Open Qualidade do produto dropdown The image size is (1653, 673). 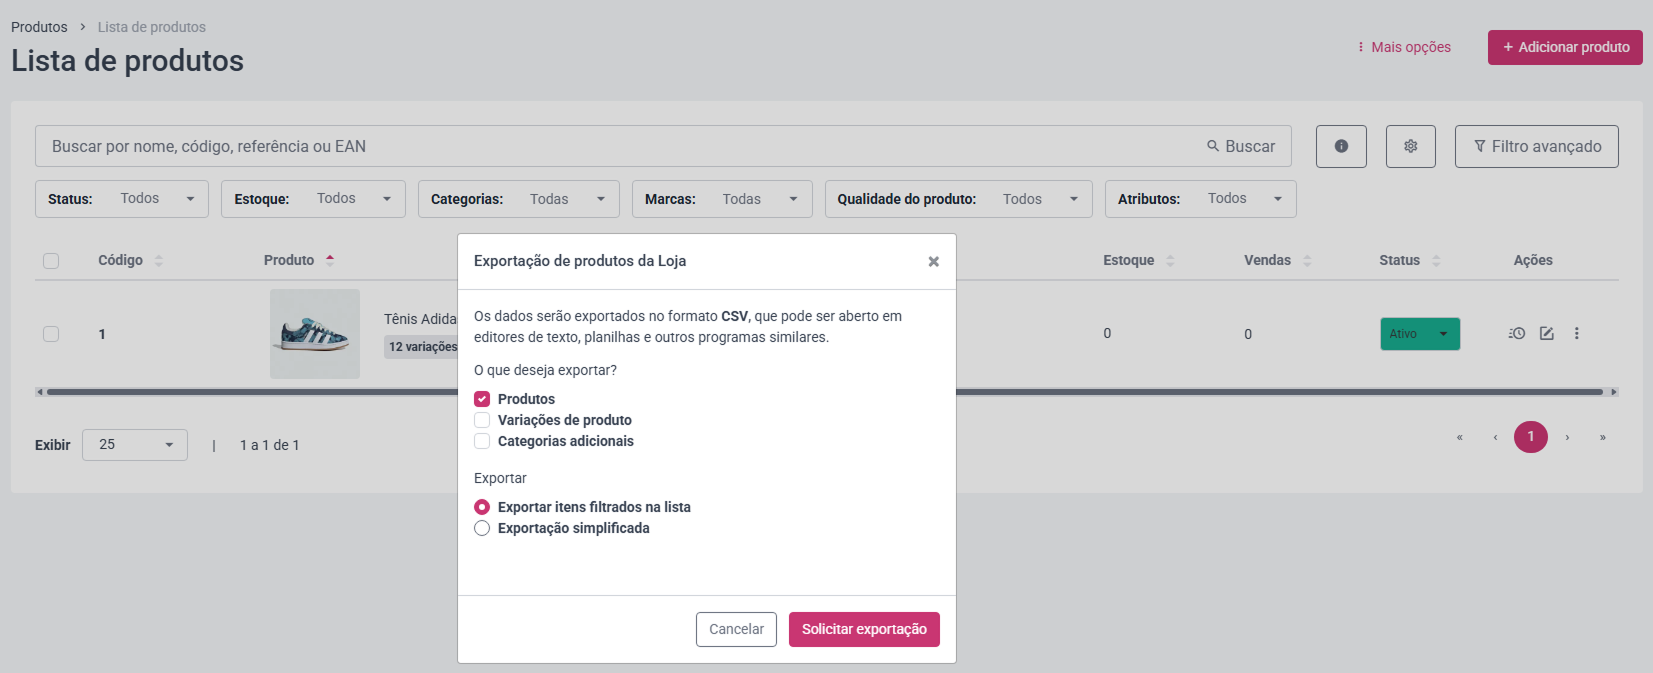tap(959, 199)
